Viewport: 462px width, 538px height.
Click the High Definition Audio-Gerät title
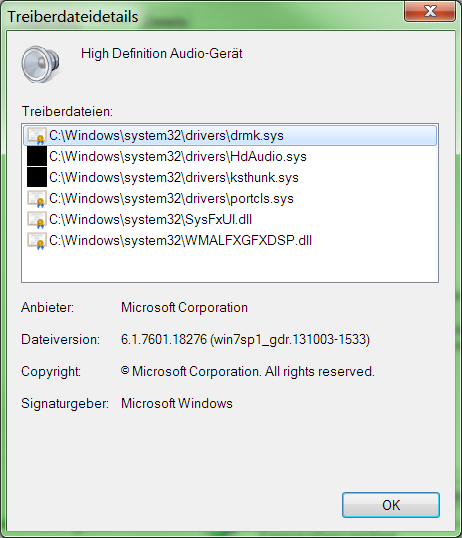(162, 54)
